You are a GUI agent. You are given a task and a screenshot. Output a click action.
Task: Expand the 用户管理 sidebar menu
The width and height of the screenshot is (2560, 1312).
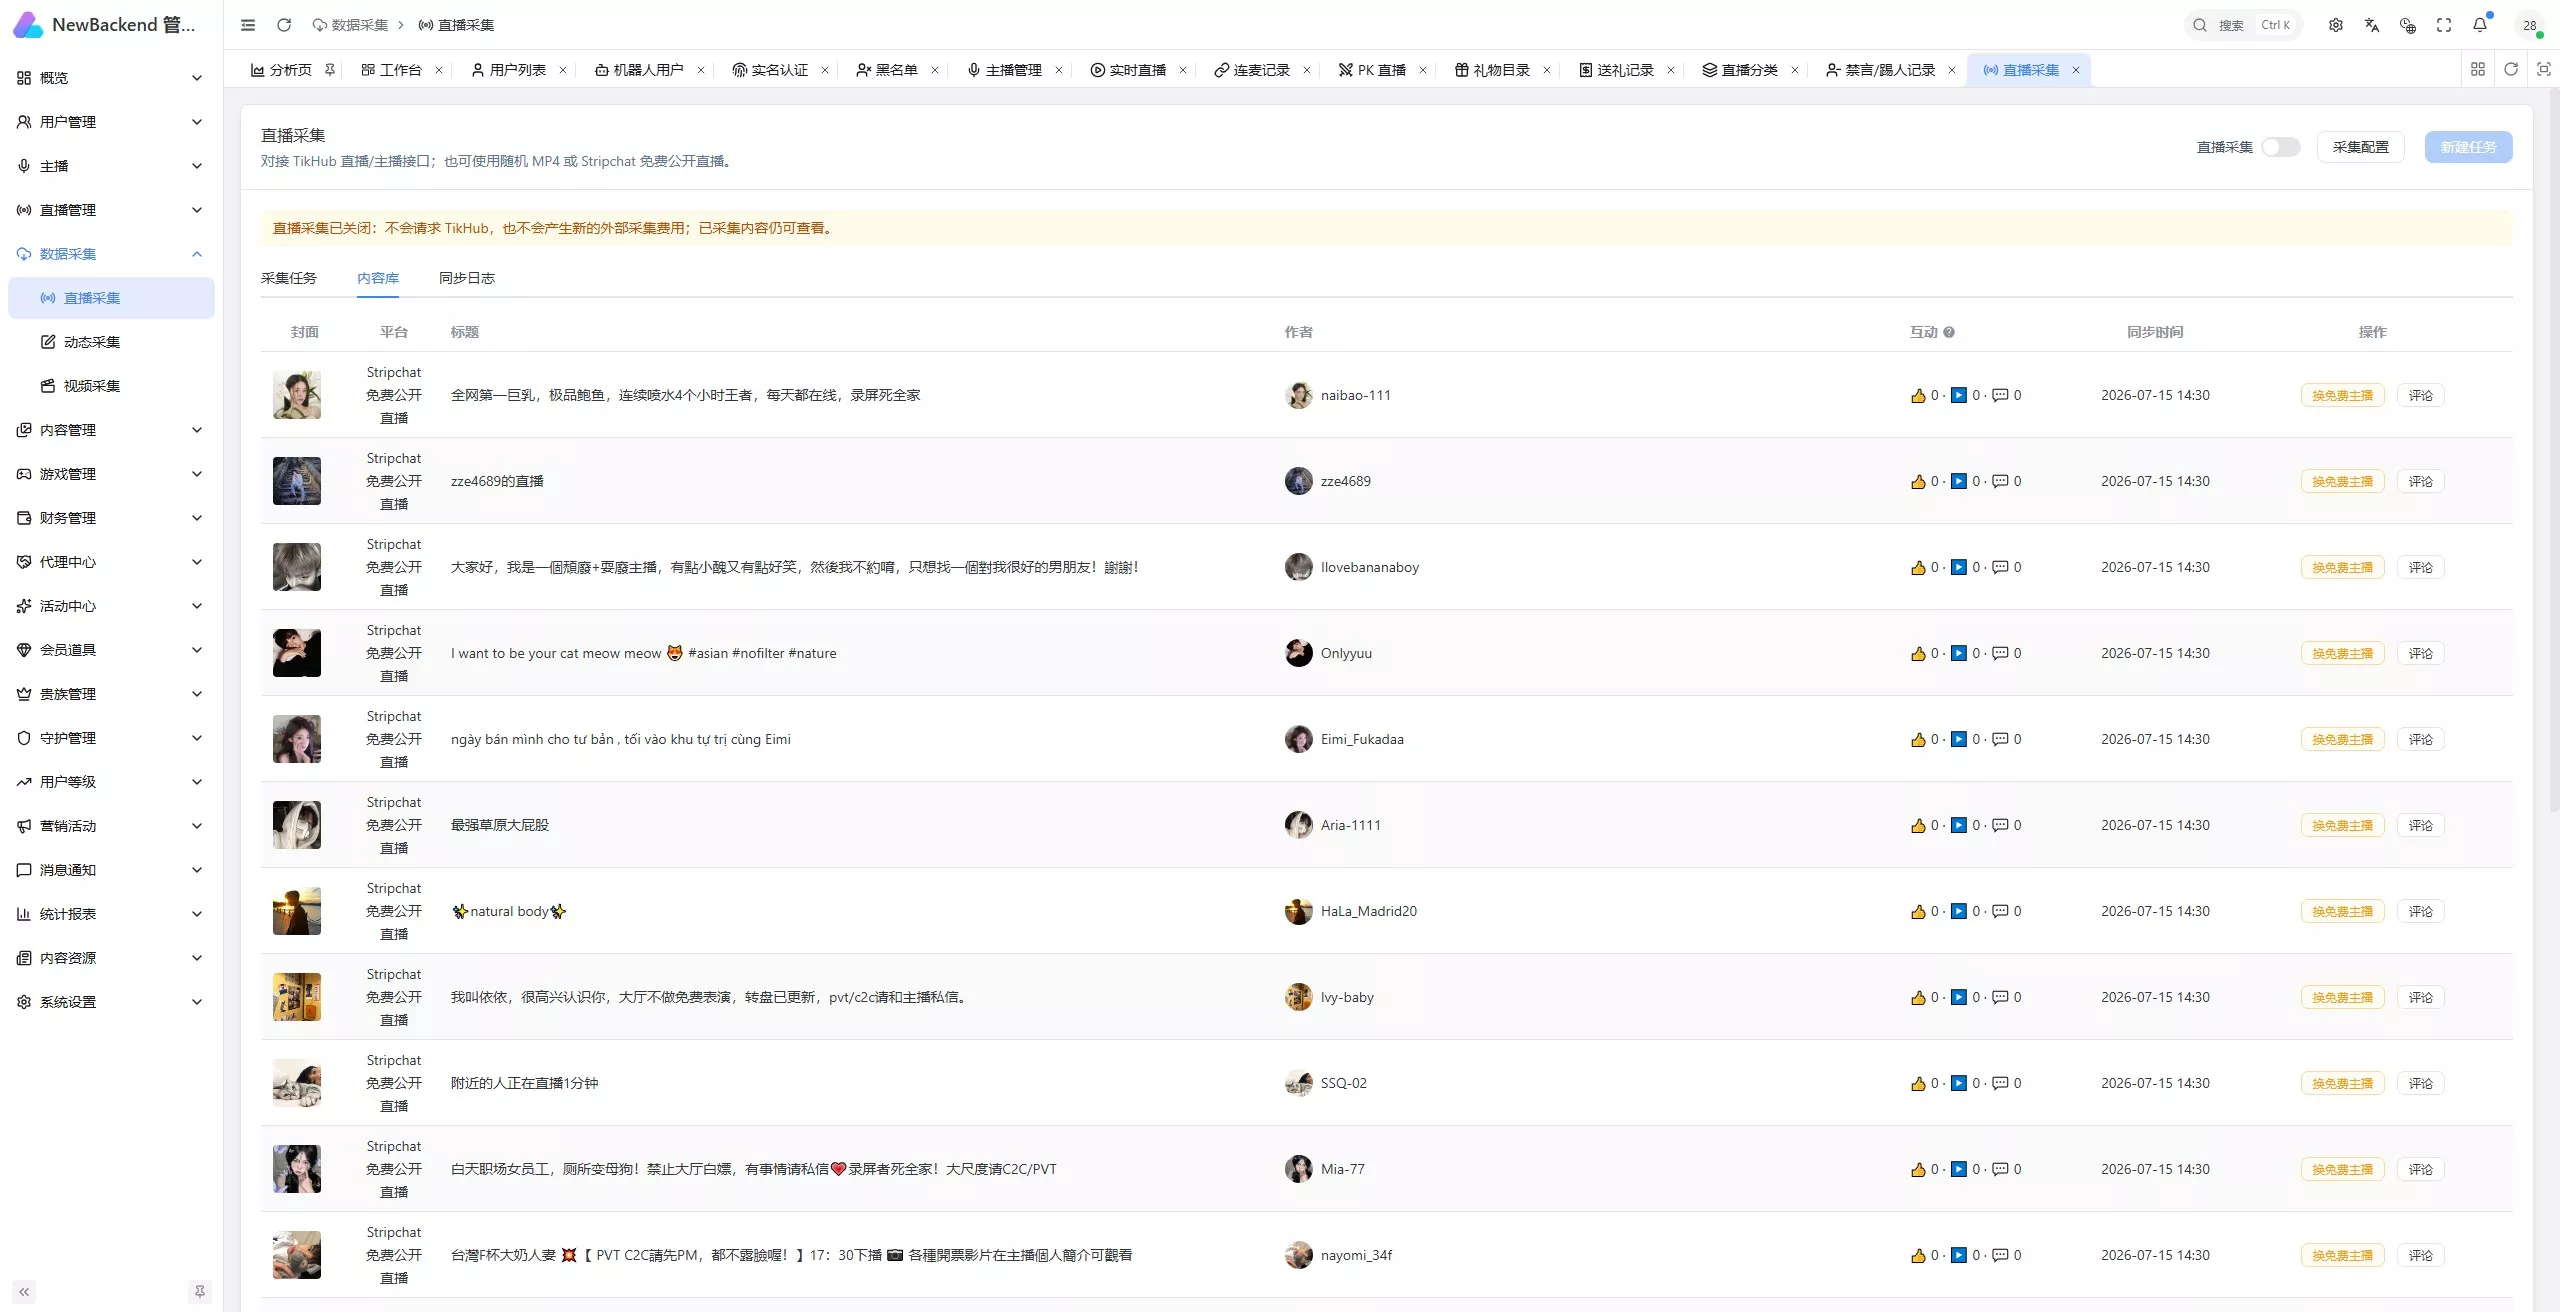pos(110,122)
